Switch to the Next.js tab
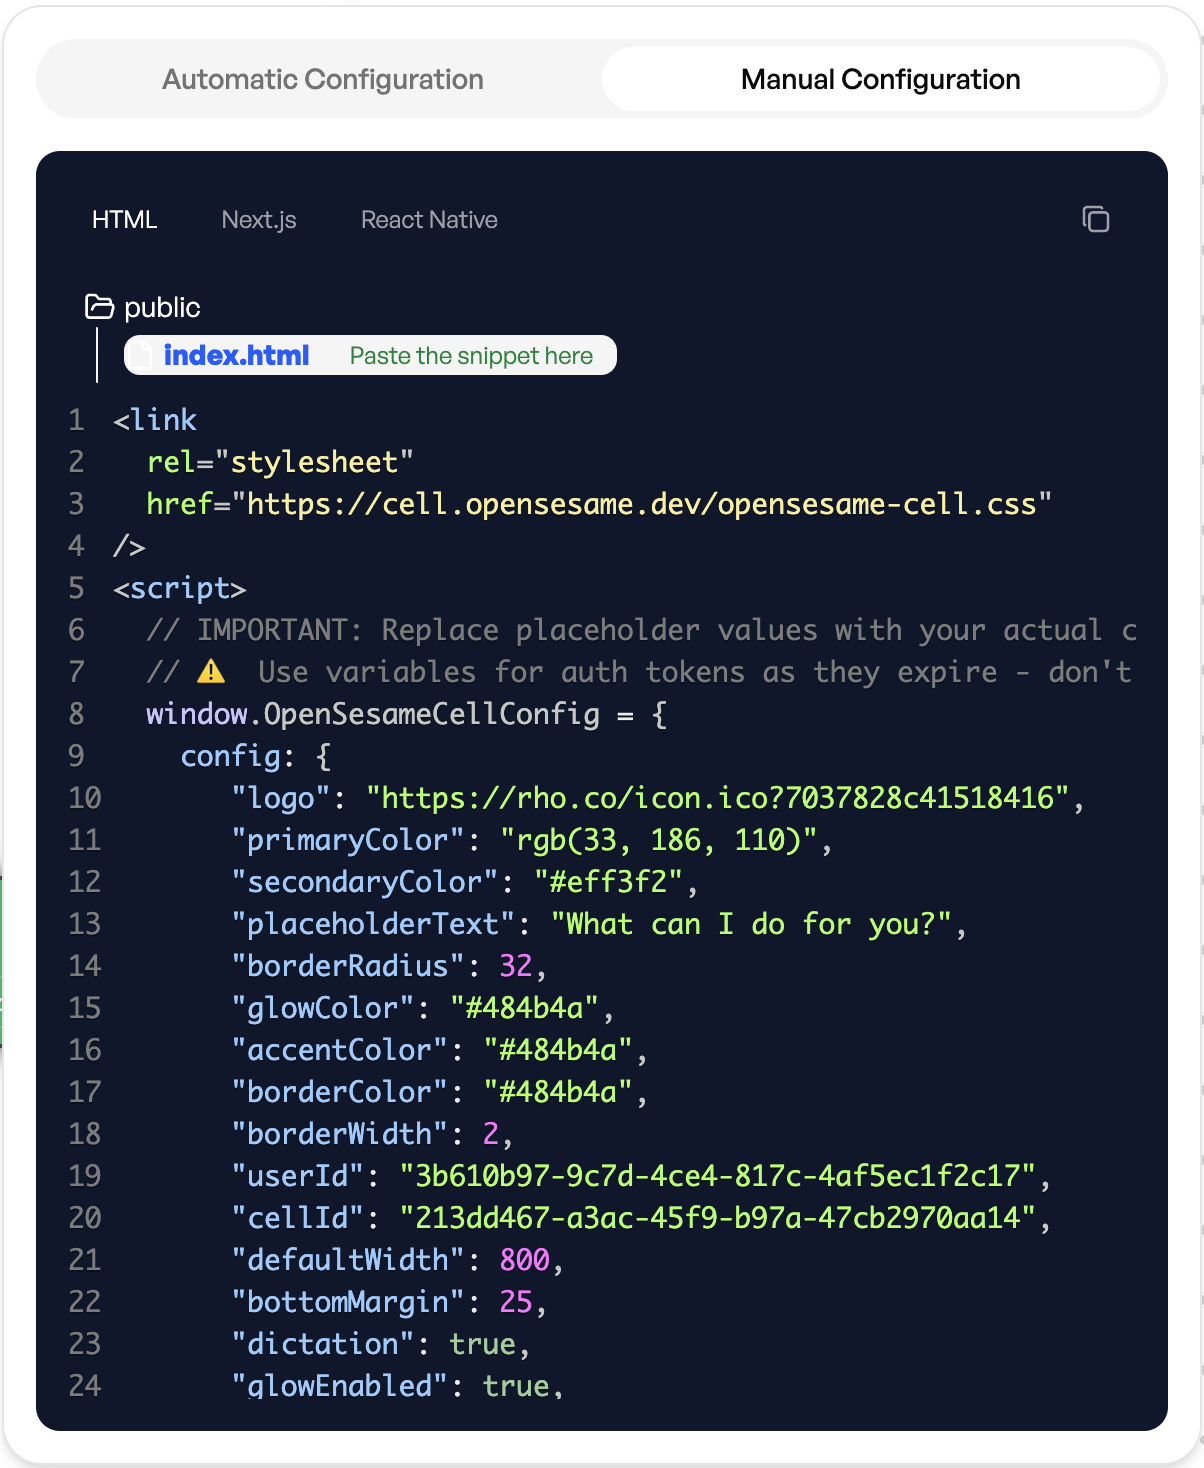The height and width of the screenshot is (1468, 1204). pos(259,219)
